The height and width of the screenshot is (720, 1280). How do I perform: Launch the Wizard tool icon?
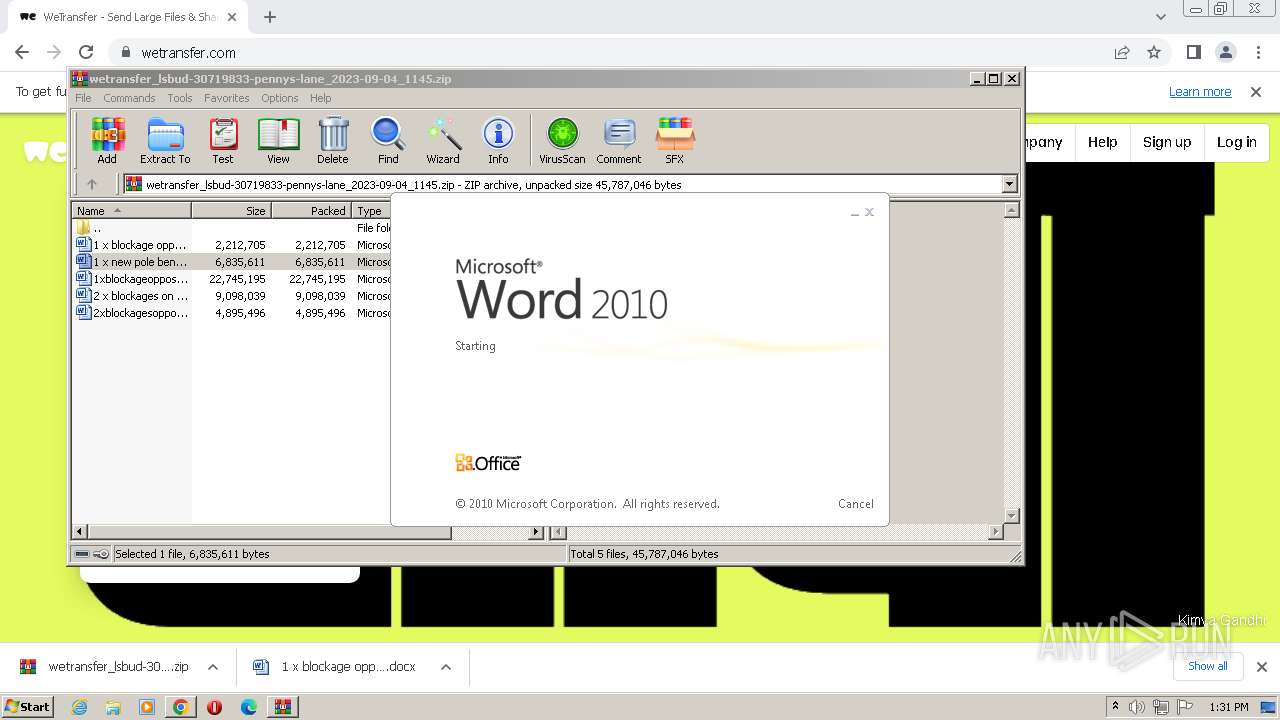coord(443,140)
